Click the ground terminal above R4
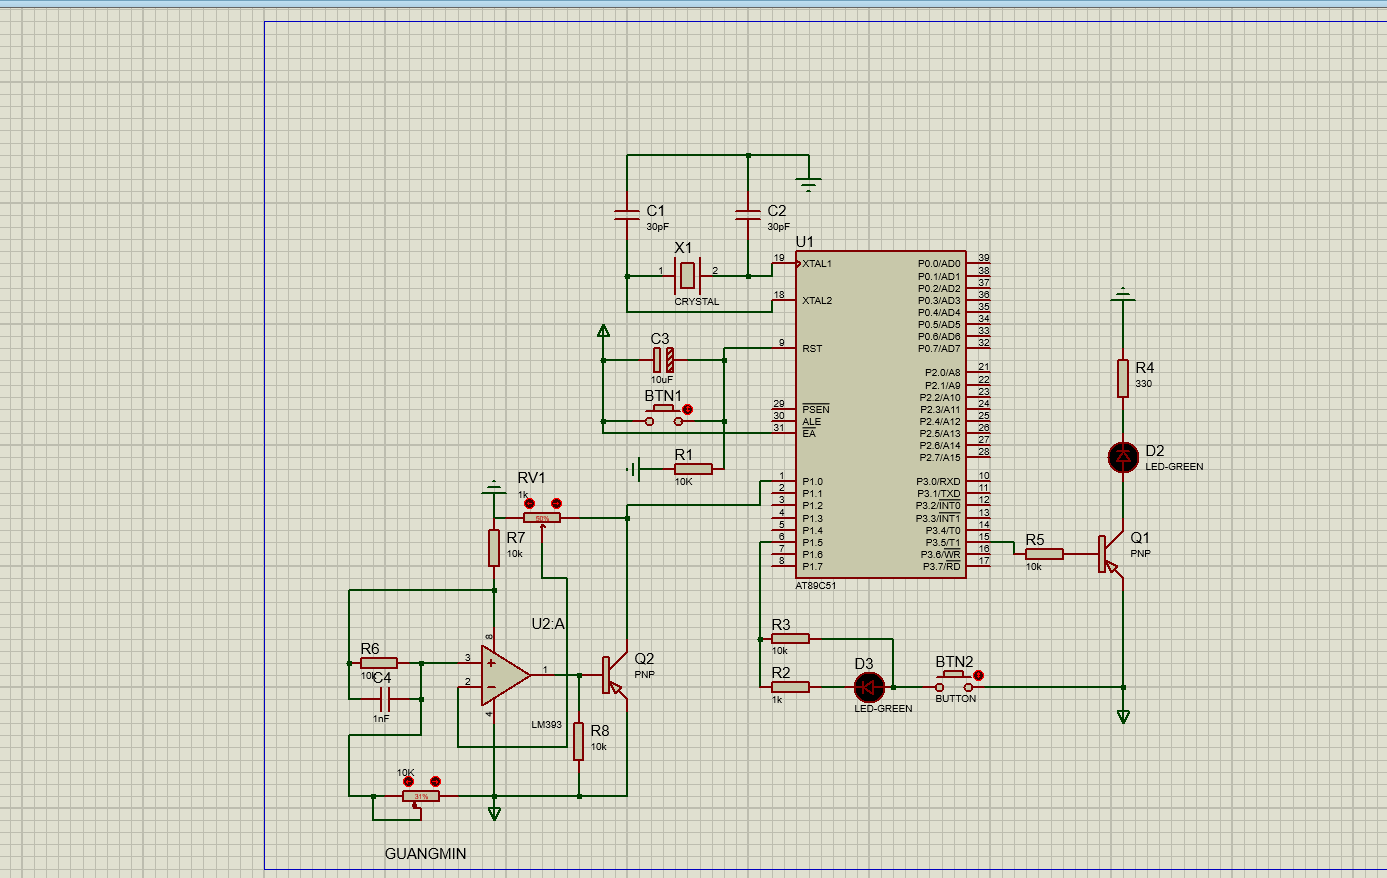Image resolution: width=1387 pixels, height=878 pixels. tap(1123, 293)
